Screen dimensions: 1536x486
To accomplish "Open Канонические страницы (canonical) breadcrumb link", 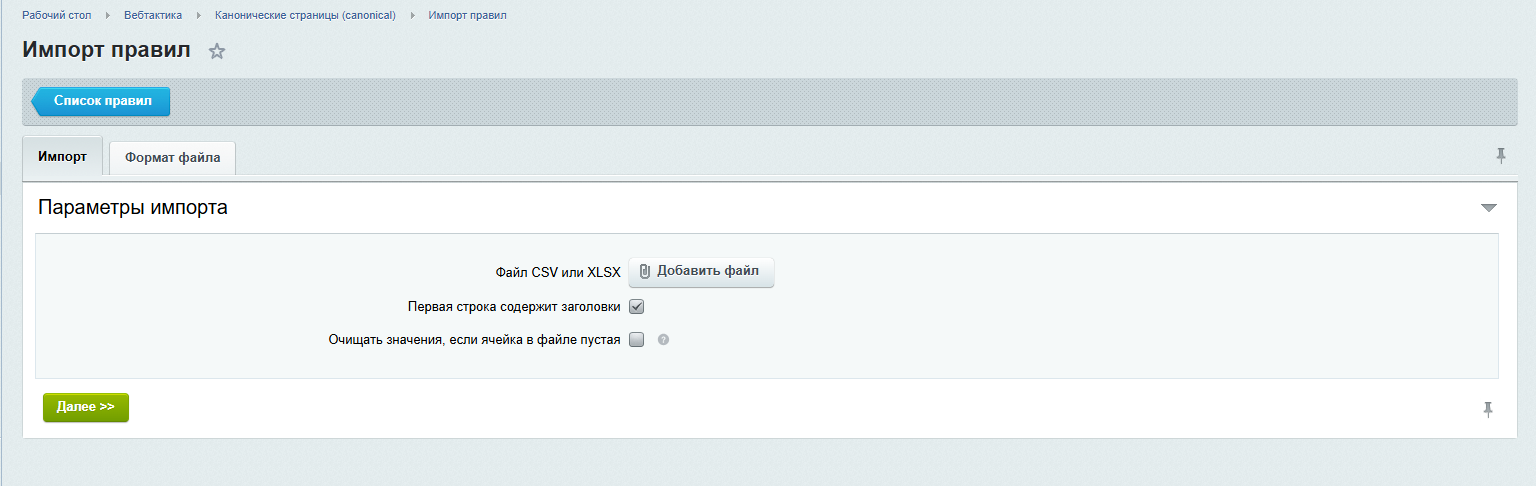I will pyautogui.click(x=305, y=16).
